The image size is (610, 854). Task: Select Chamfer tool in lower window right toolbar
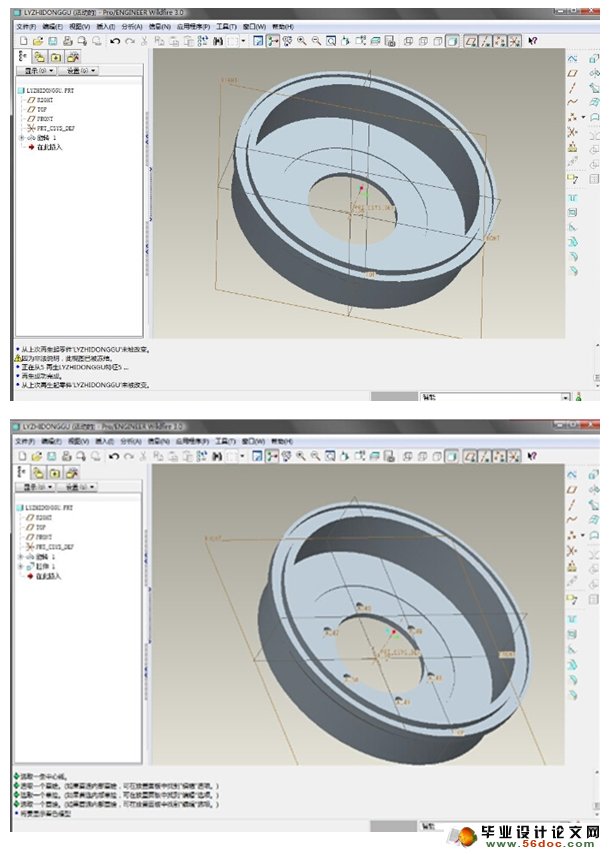point(572,694)
